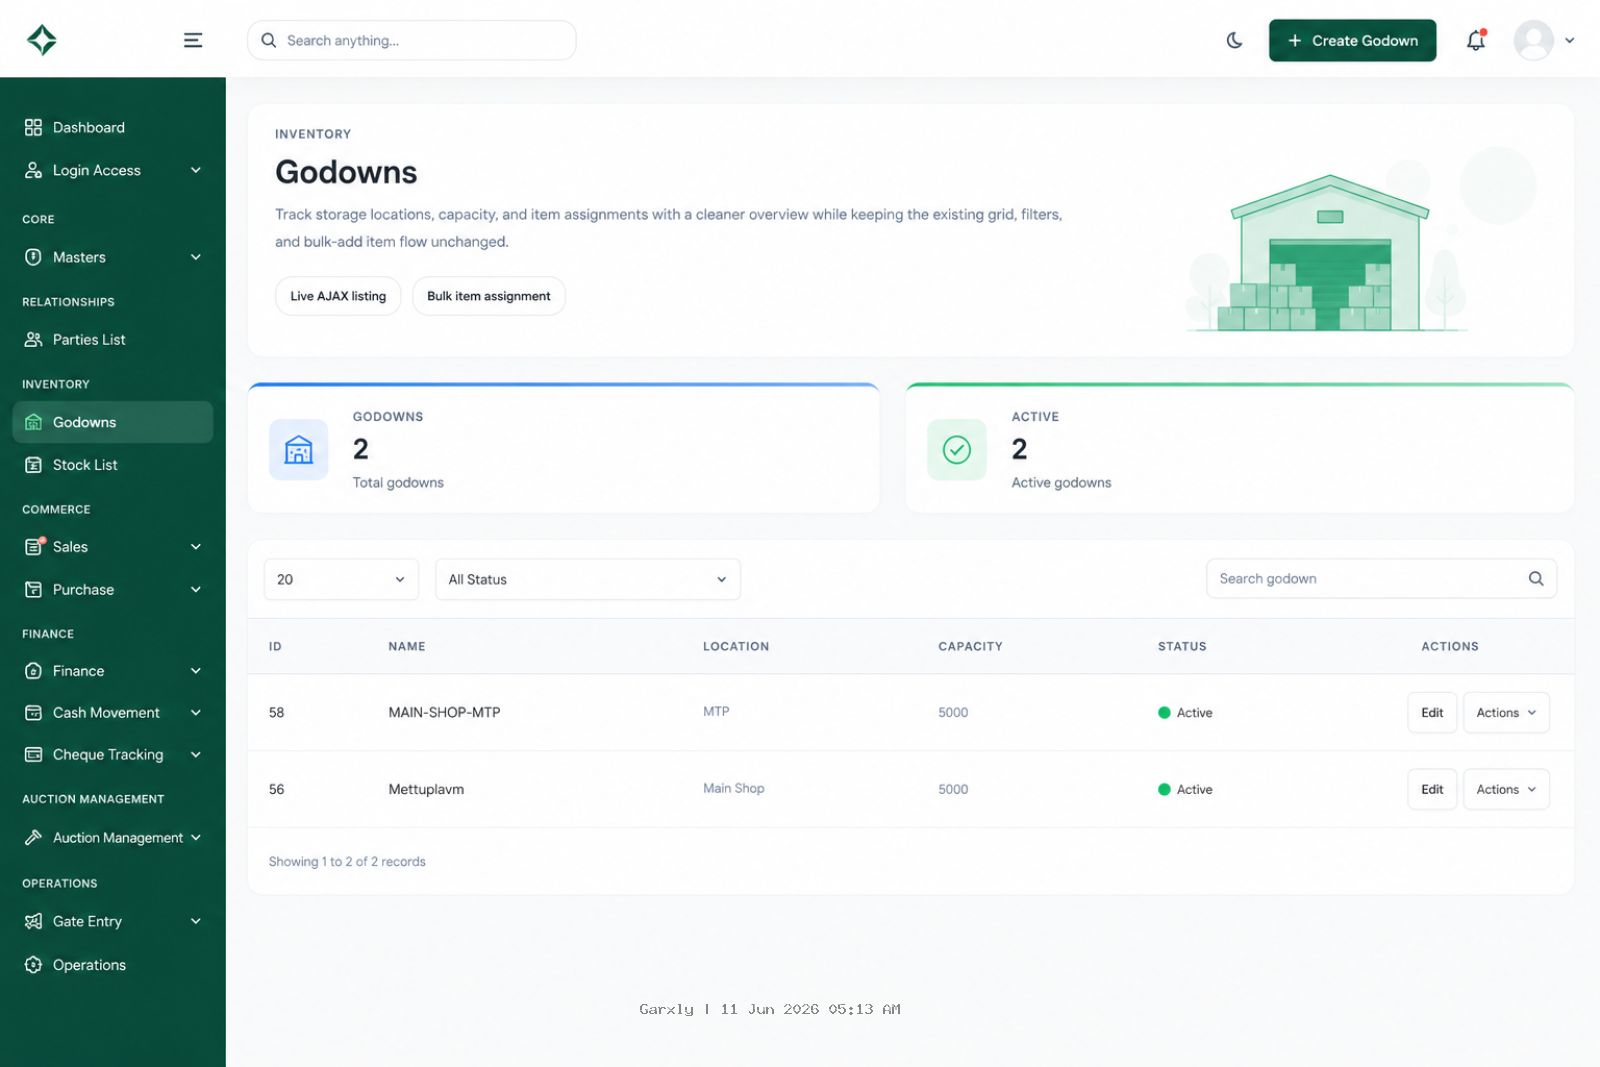This screenshot has height=1067, width=1600.
Task: Click the Live AJAX listing pill
Action: [x=338, y=296]
